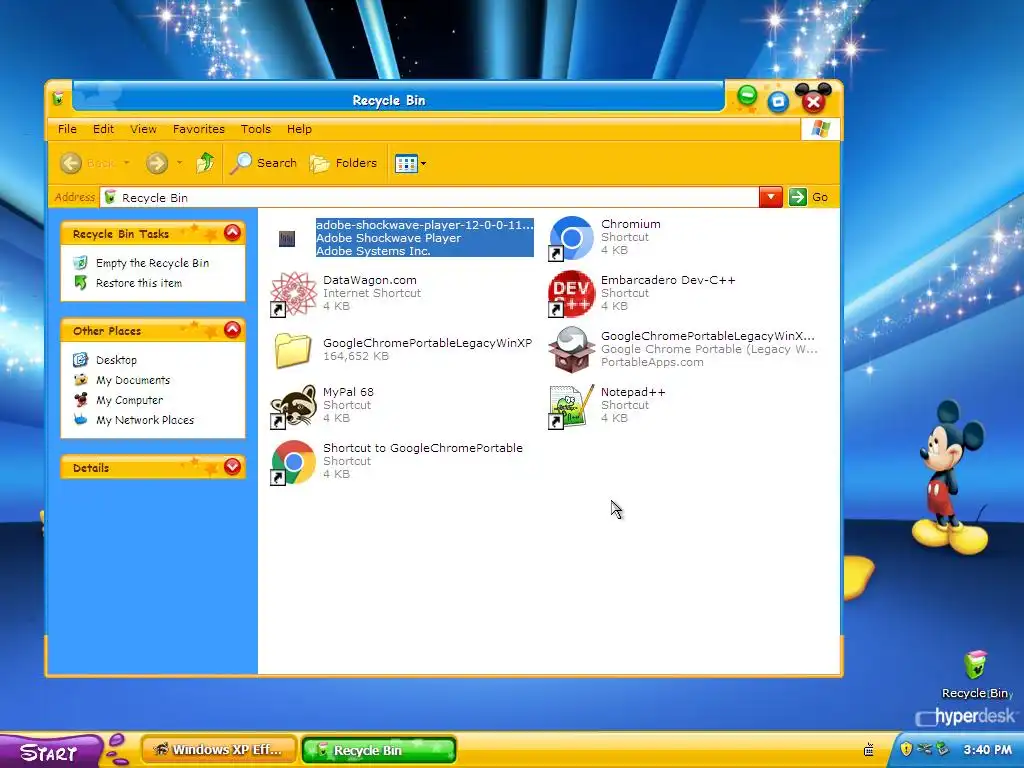Select the text "DataWagon.com"
Screen dimensions: 1024x768
pyautogui.click(x=370, y=280)
